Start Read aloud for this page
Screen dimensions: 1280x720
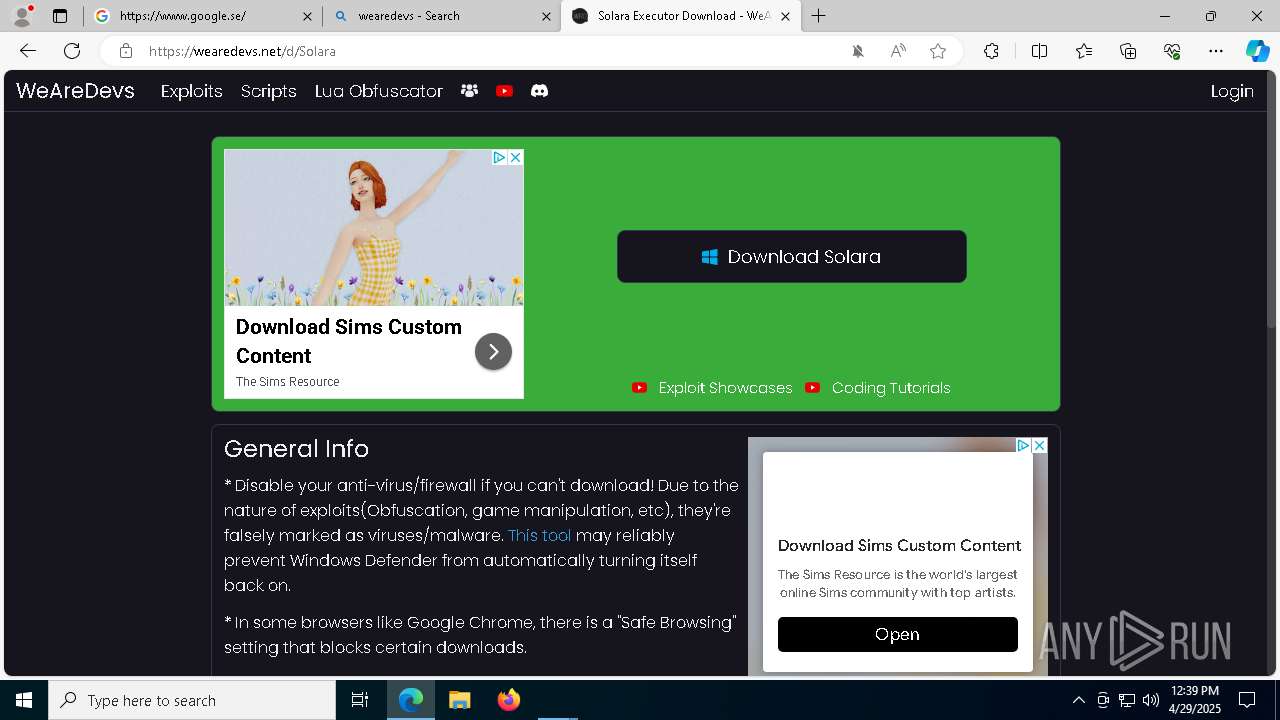coord(898,51)
